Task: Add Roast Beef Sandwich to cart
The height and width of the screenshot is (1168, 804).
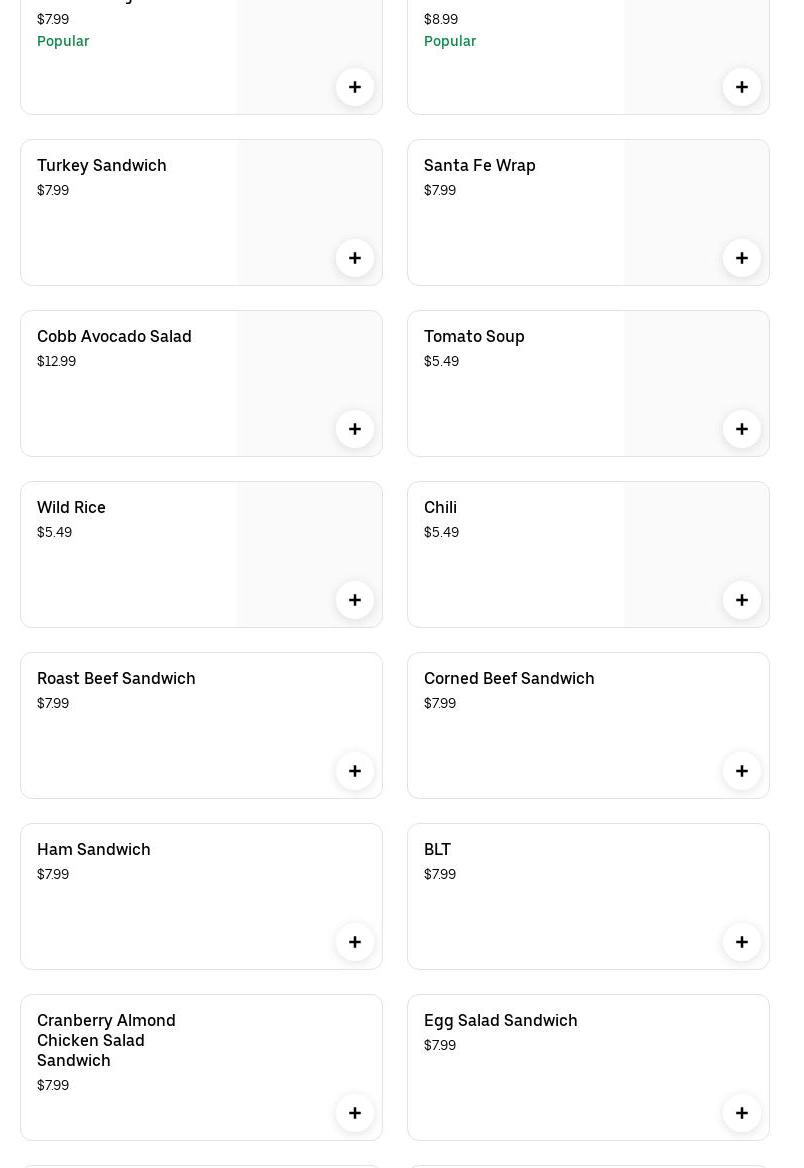Action: [355, 771]
